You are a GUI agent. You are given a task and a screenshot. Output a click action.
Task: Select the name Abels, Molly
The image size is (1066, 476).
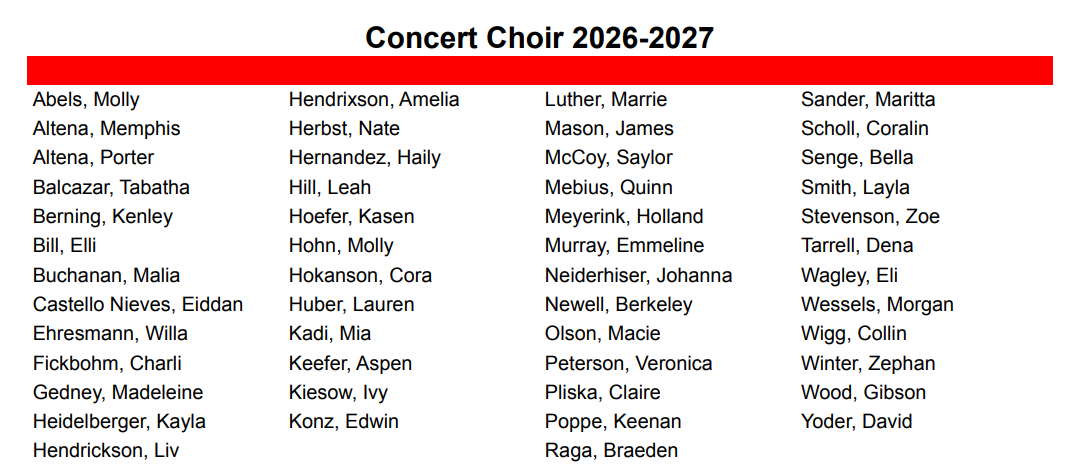pos(86,99)
